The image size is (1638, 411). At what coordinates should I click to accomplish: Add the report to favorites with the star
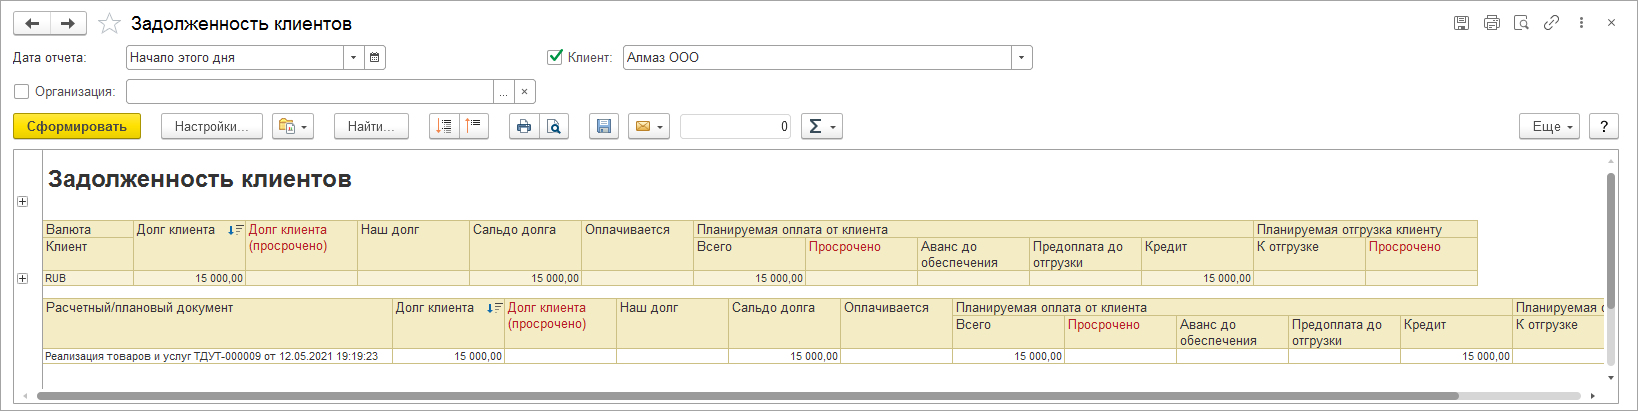click(x=109, y=23)
